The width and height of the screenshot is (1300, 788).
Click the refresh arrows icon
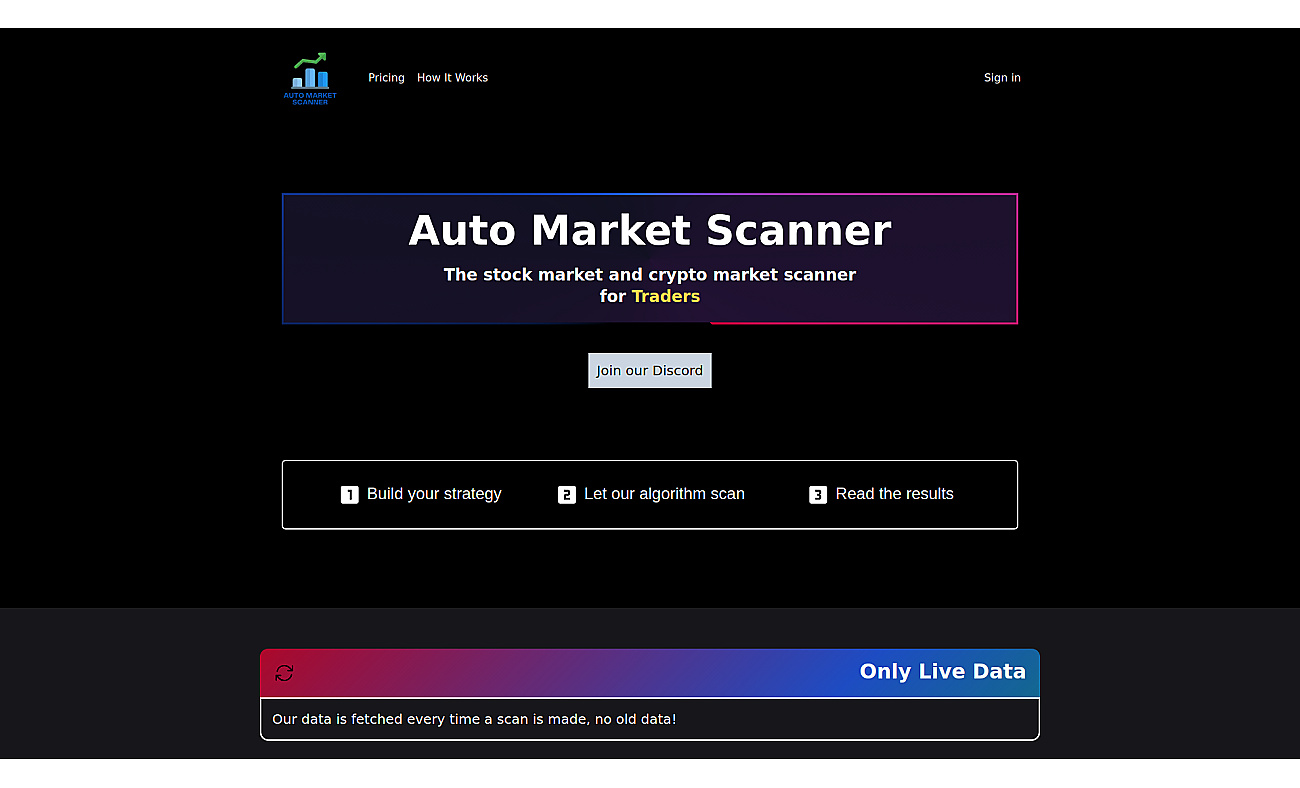[284, 673]
